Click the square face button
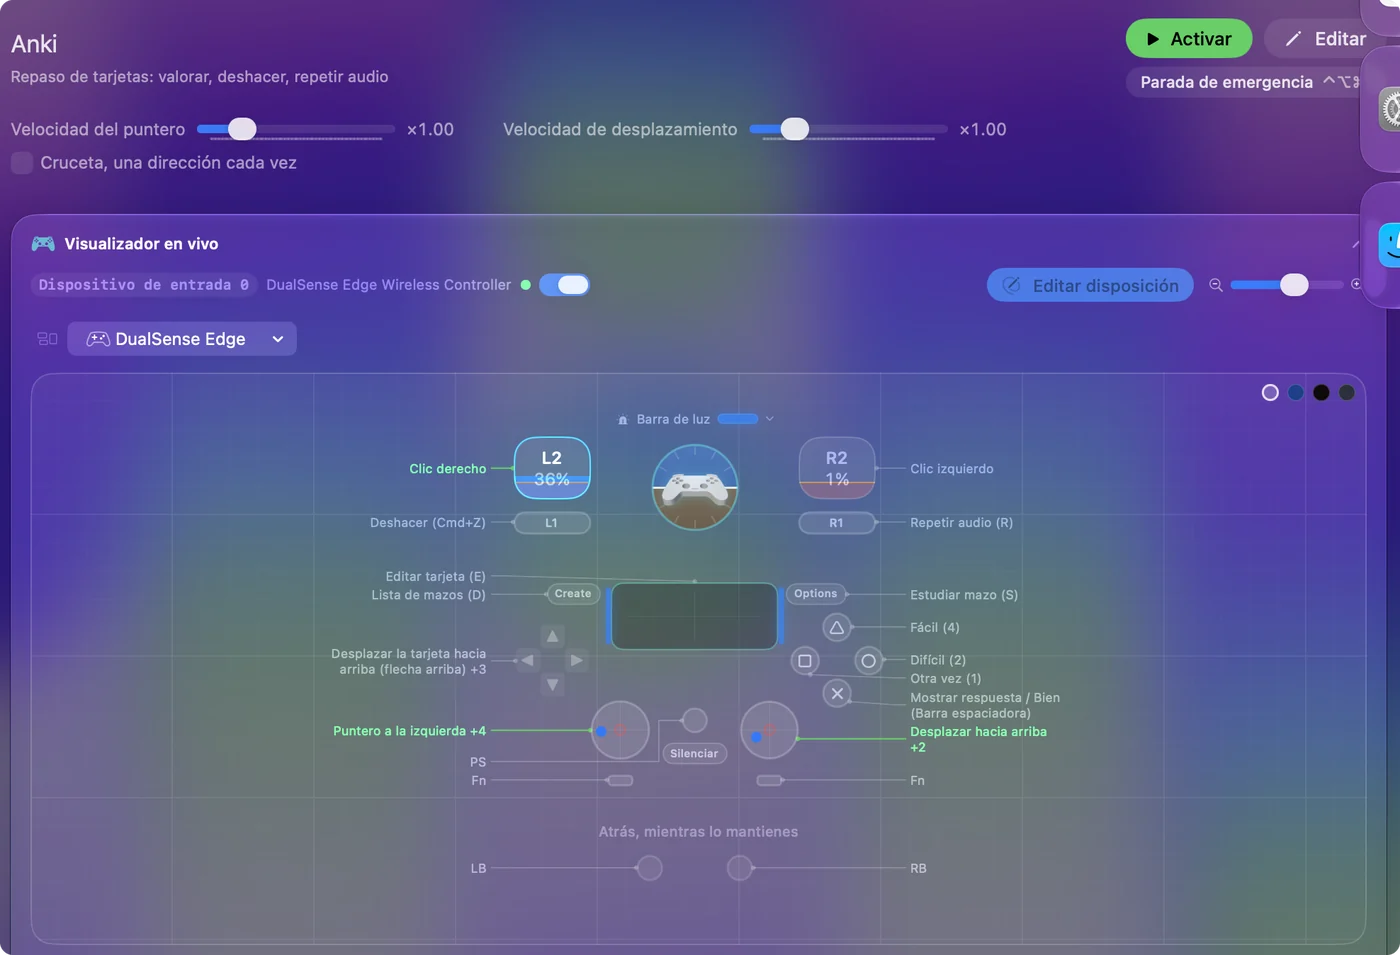Image resolution: width=1400 pixels, height=955 pixels. point(805,661)
